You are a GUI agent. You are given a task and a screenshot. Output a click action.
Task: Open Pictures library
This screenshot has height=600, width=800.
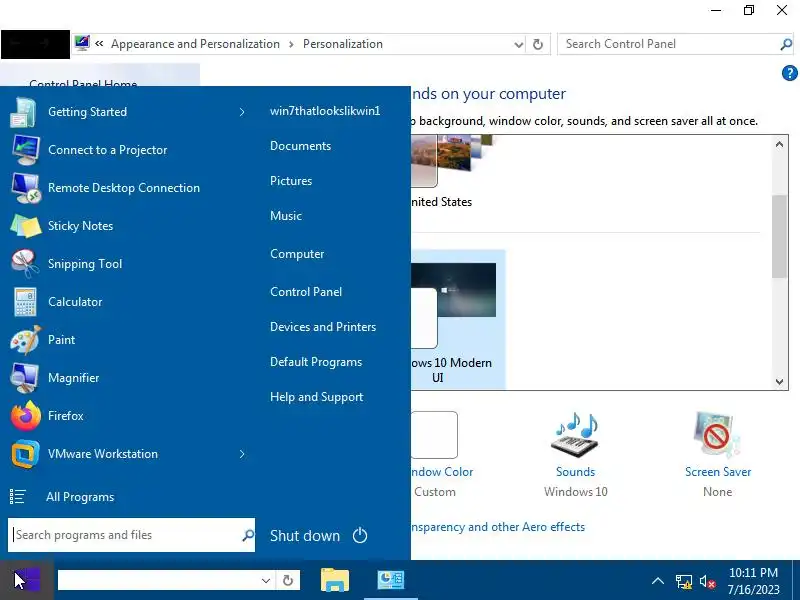click(291, 181)
